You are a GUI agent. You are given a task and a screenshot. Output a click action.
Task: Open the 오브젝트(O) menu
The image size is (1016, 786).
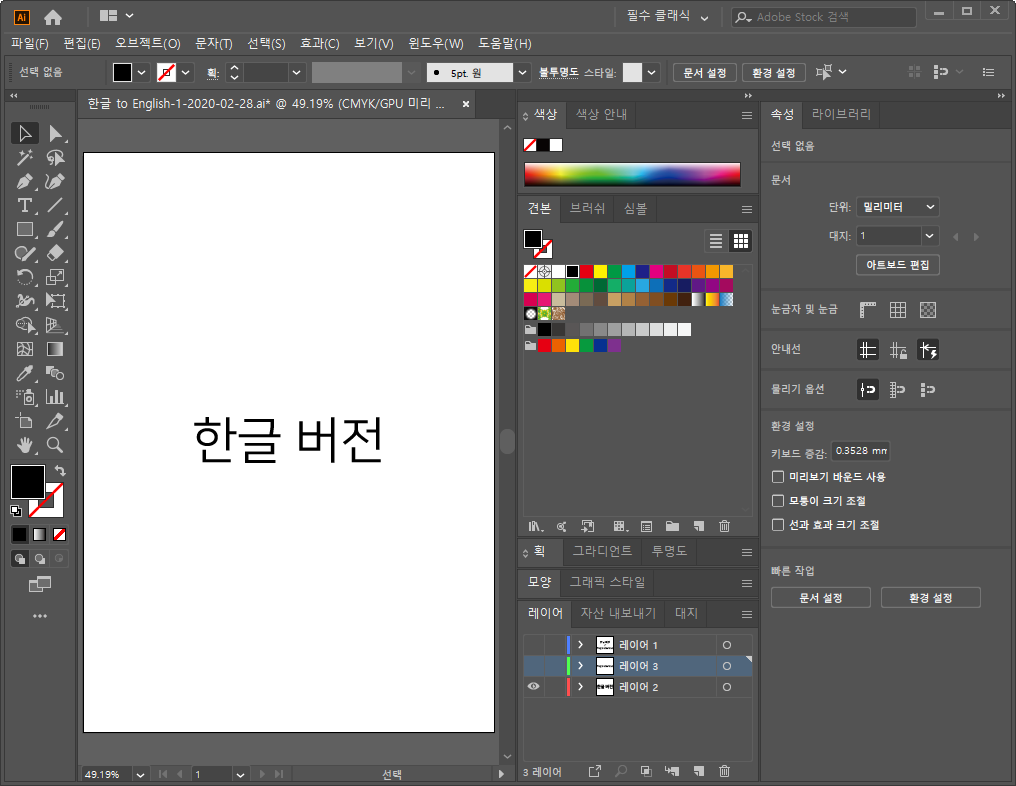[147, 44]
